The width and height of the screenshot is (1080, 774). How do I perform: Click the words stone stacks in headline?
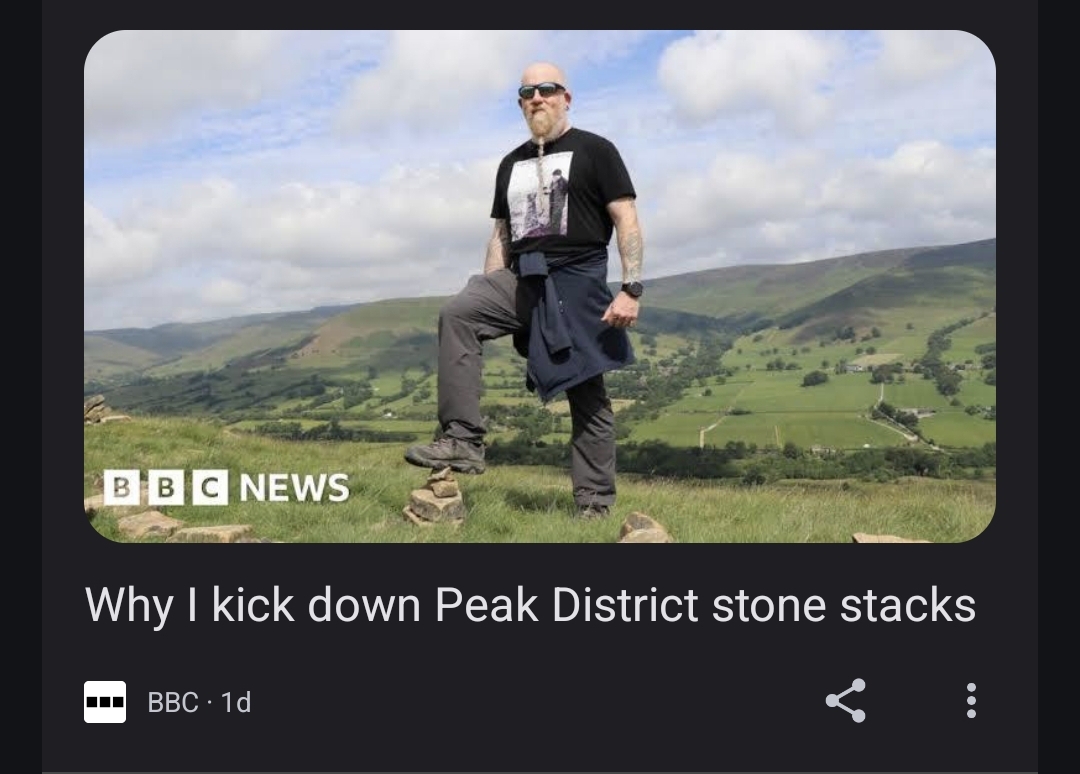click(844, 605)
